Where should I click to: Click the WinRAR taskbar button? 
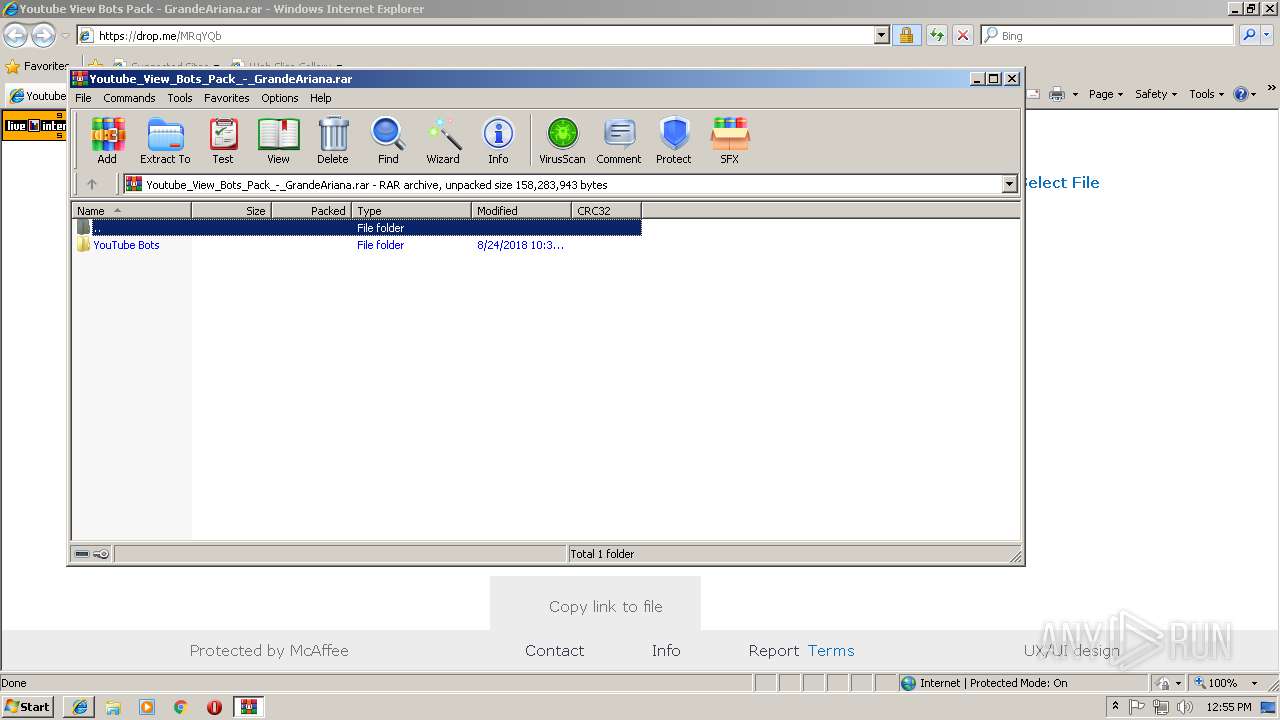coord(249,707)
